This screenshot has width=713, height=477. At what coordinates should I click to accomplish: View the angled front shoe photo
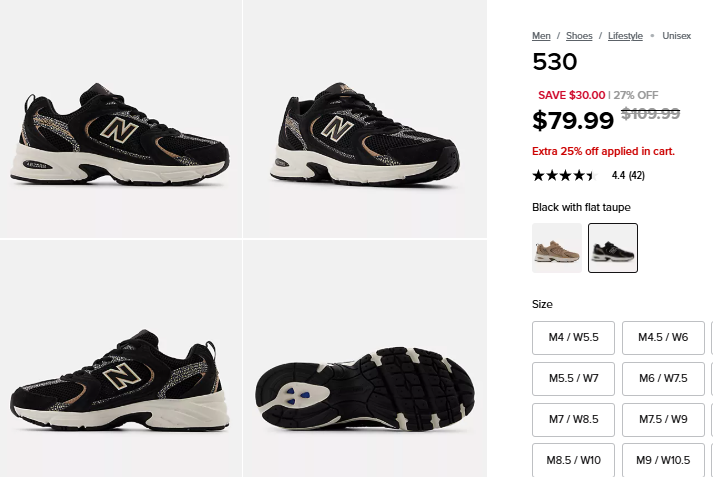point(364,118)
